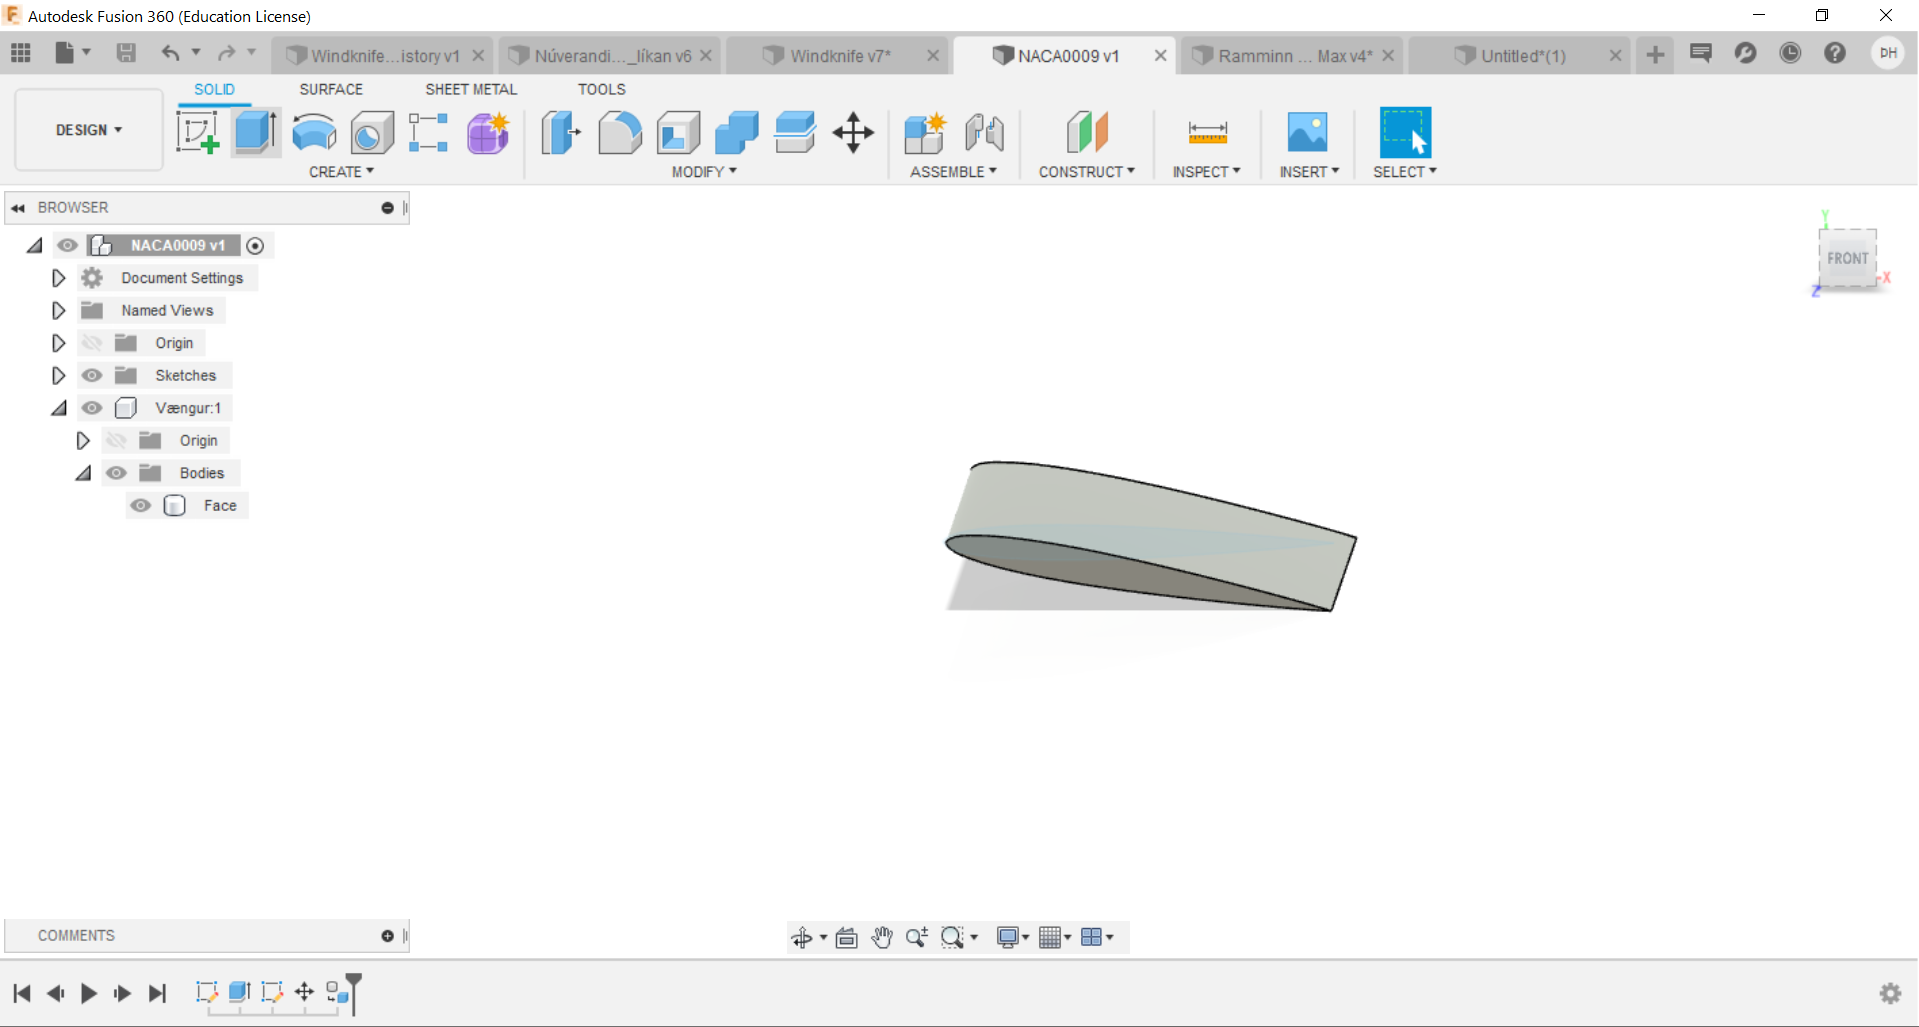Viewport: 1919px width, 1027px height.
Task: Activate the Move/Copy tool
Action: [853, 132]
